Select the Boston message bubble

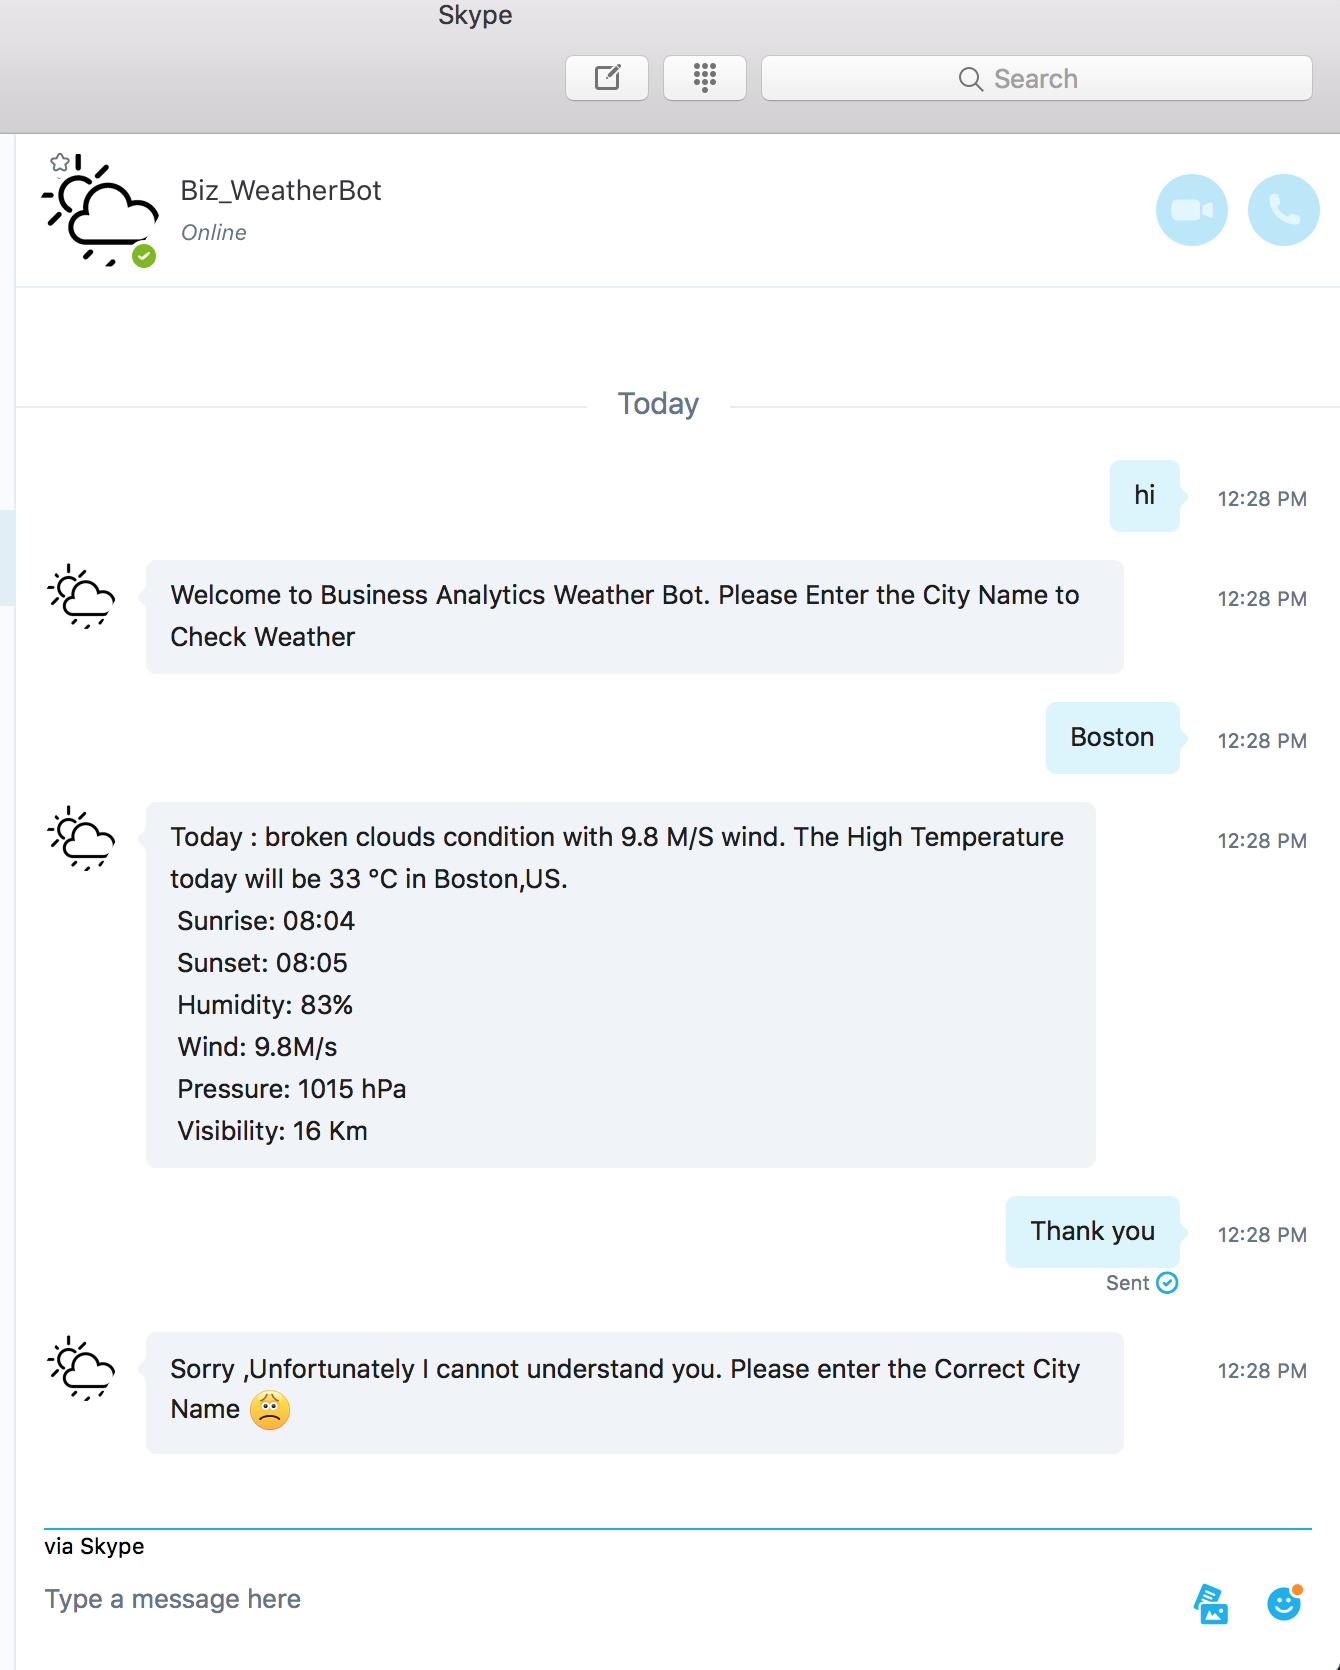(1112, 738)
